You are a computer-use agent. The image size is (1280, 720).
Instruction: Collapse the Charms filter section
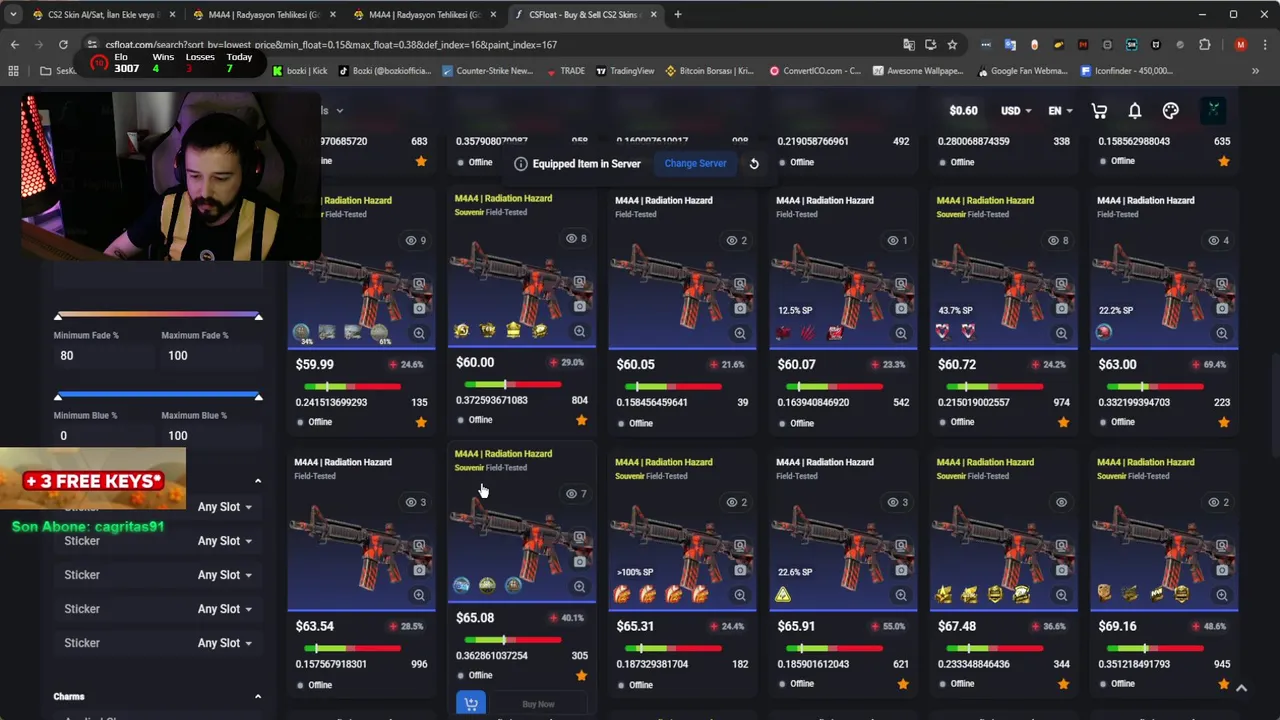pos(257,697)
